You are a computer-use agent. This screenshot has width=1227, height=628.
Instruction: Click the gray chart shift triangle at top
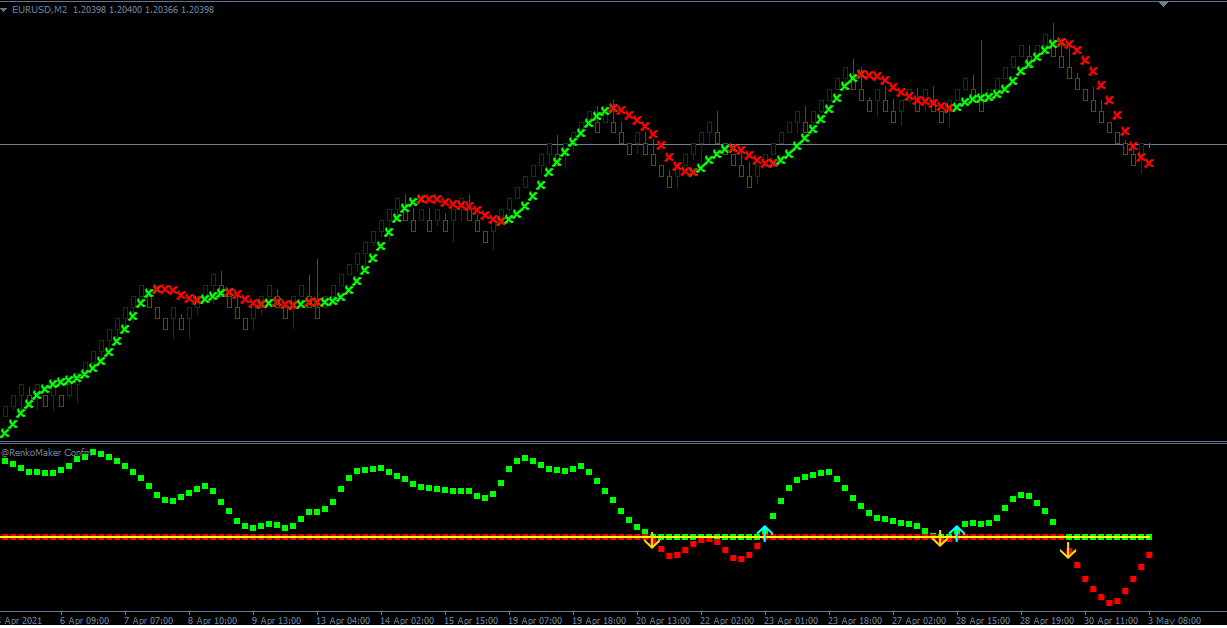pyautogui.click(x=1163, y=5)
